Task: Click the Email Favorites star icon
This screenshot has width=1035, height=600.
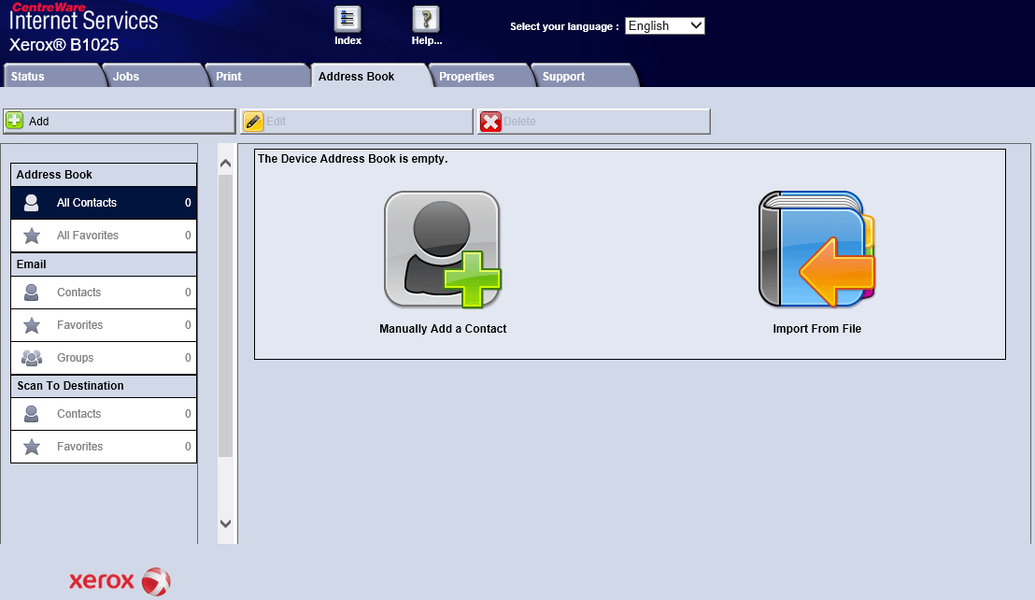Action: pos(31,325)
